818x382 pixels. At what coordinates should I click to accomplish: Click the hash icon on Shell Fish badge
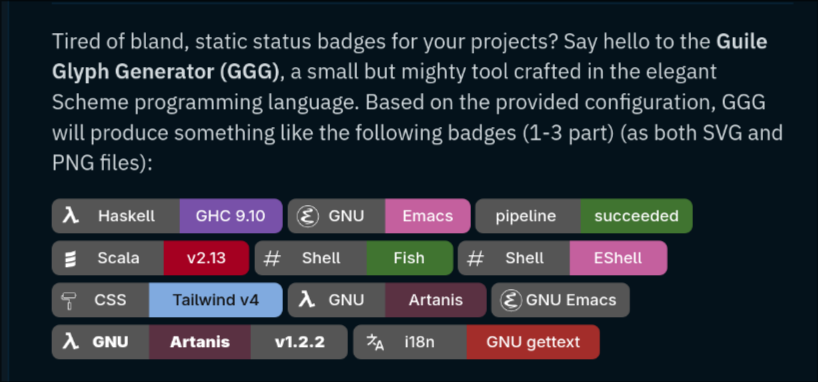(x=272, y=258)
